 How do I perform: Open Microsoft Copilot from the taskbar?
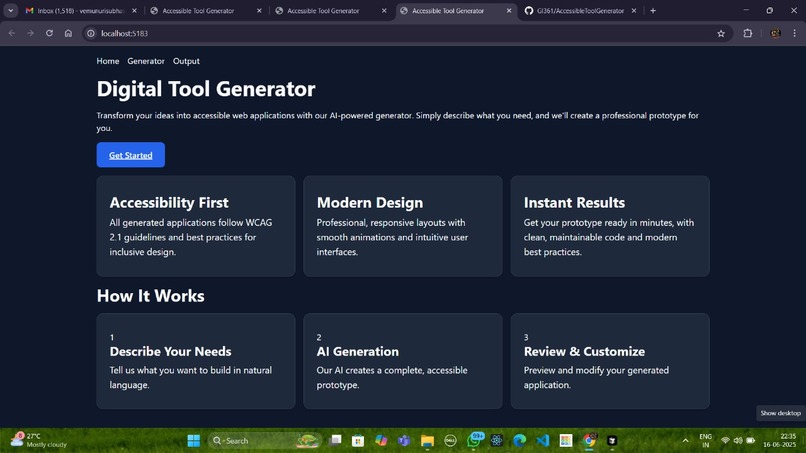click(x=381, y=441)
